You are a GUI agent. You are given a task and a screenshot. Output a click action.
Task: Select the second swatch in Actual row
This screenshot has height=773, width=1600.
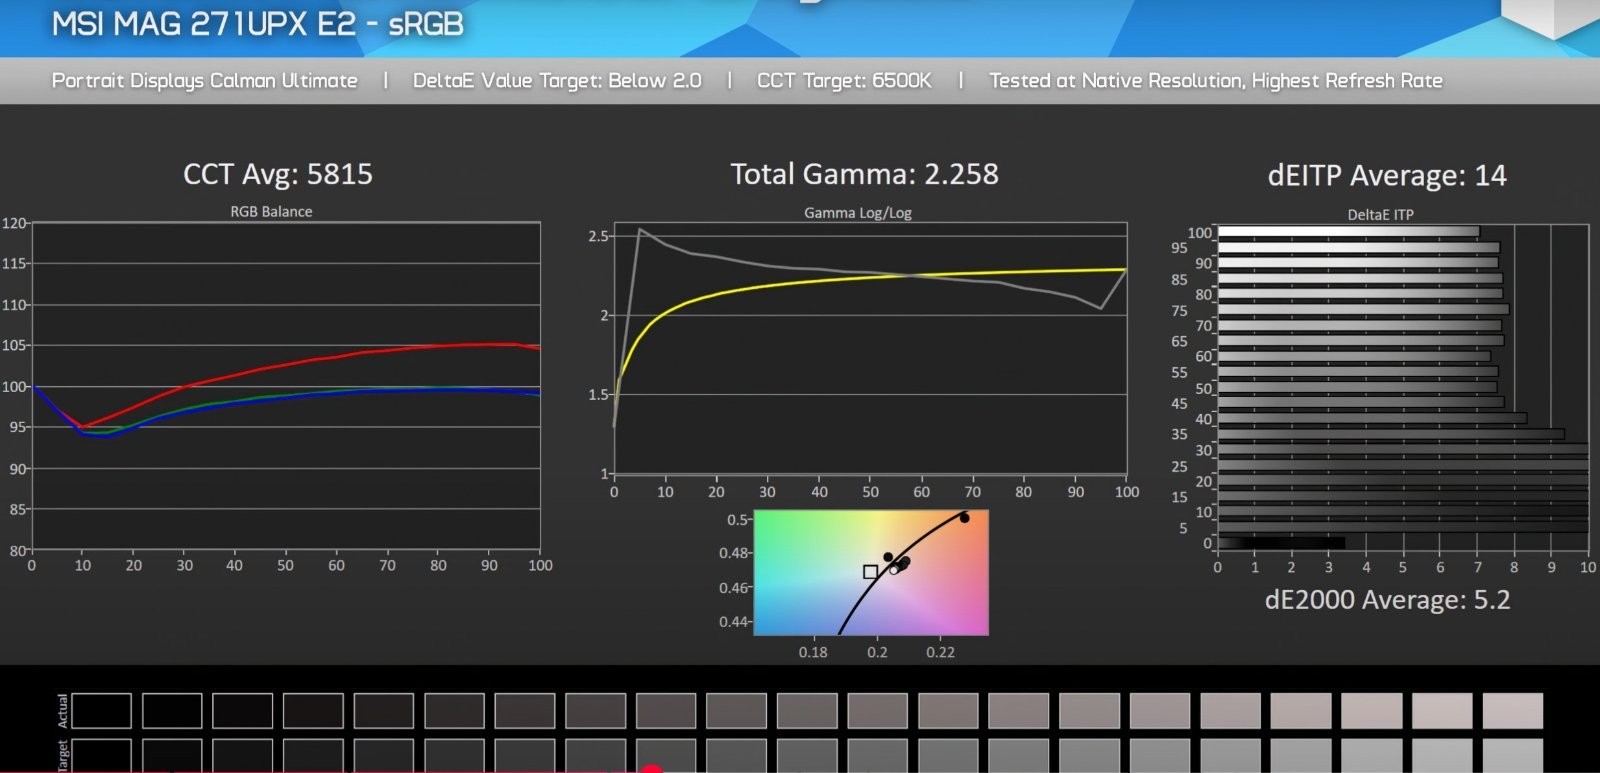pos(172,711)
